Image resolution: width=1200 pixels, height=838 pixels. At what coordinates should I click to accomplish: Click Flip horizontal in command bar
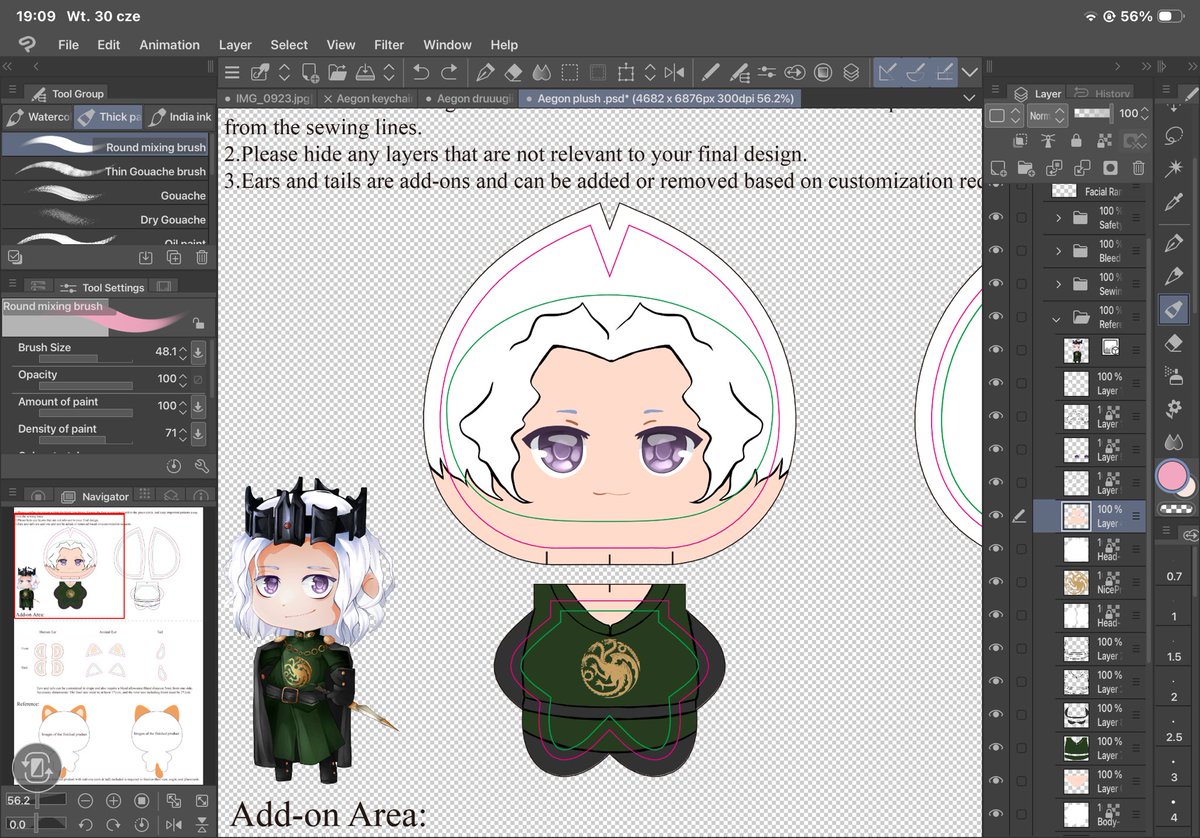(x=674, y=72)
